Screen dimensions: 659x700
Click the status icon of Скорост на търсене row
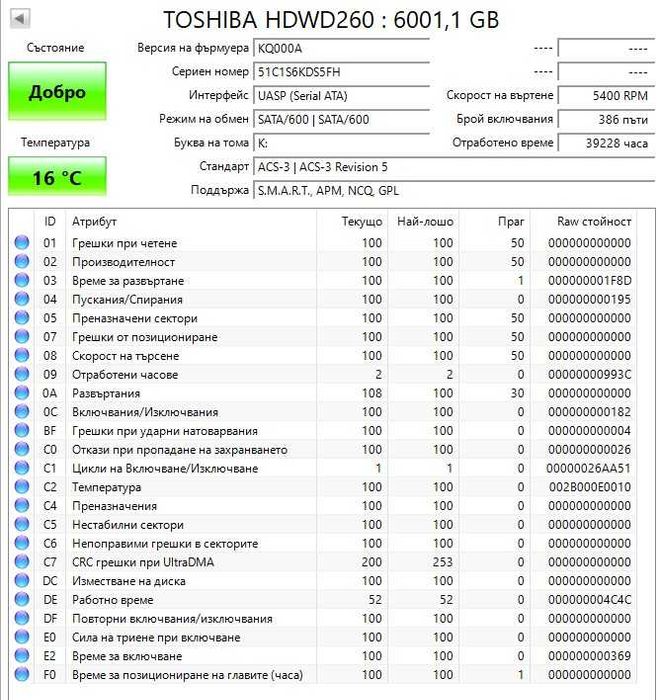21,355
